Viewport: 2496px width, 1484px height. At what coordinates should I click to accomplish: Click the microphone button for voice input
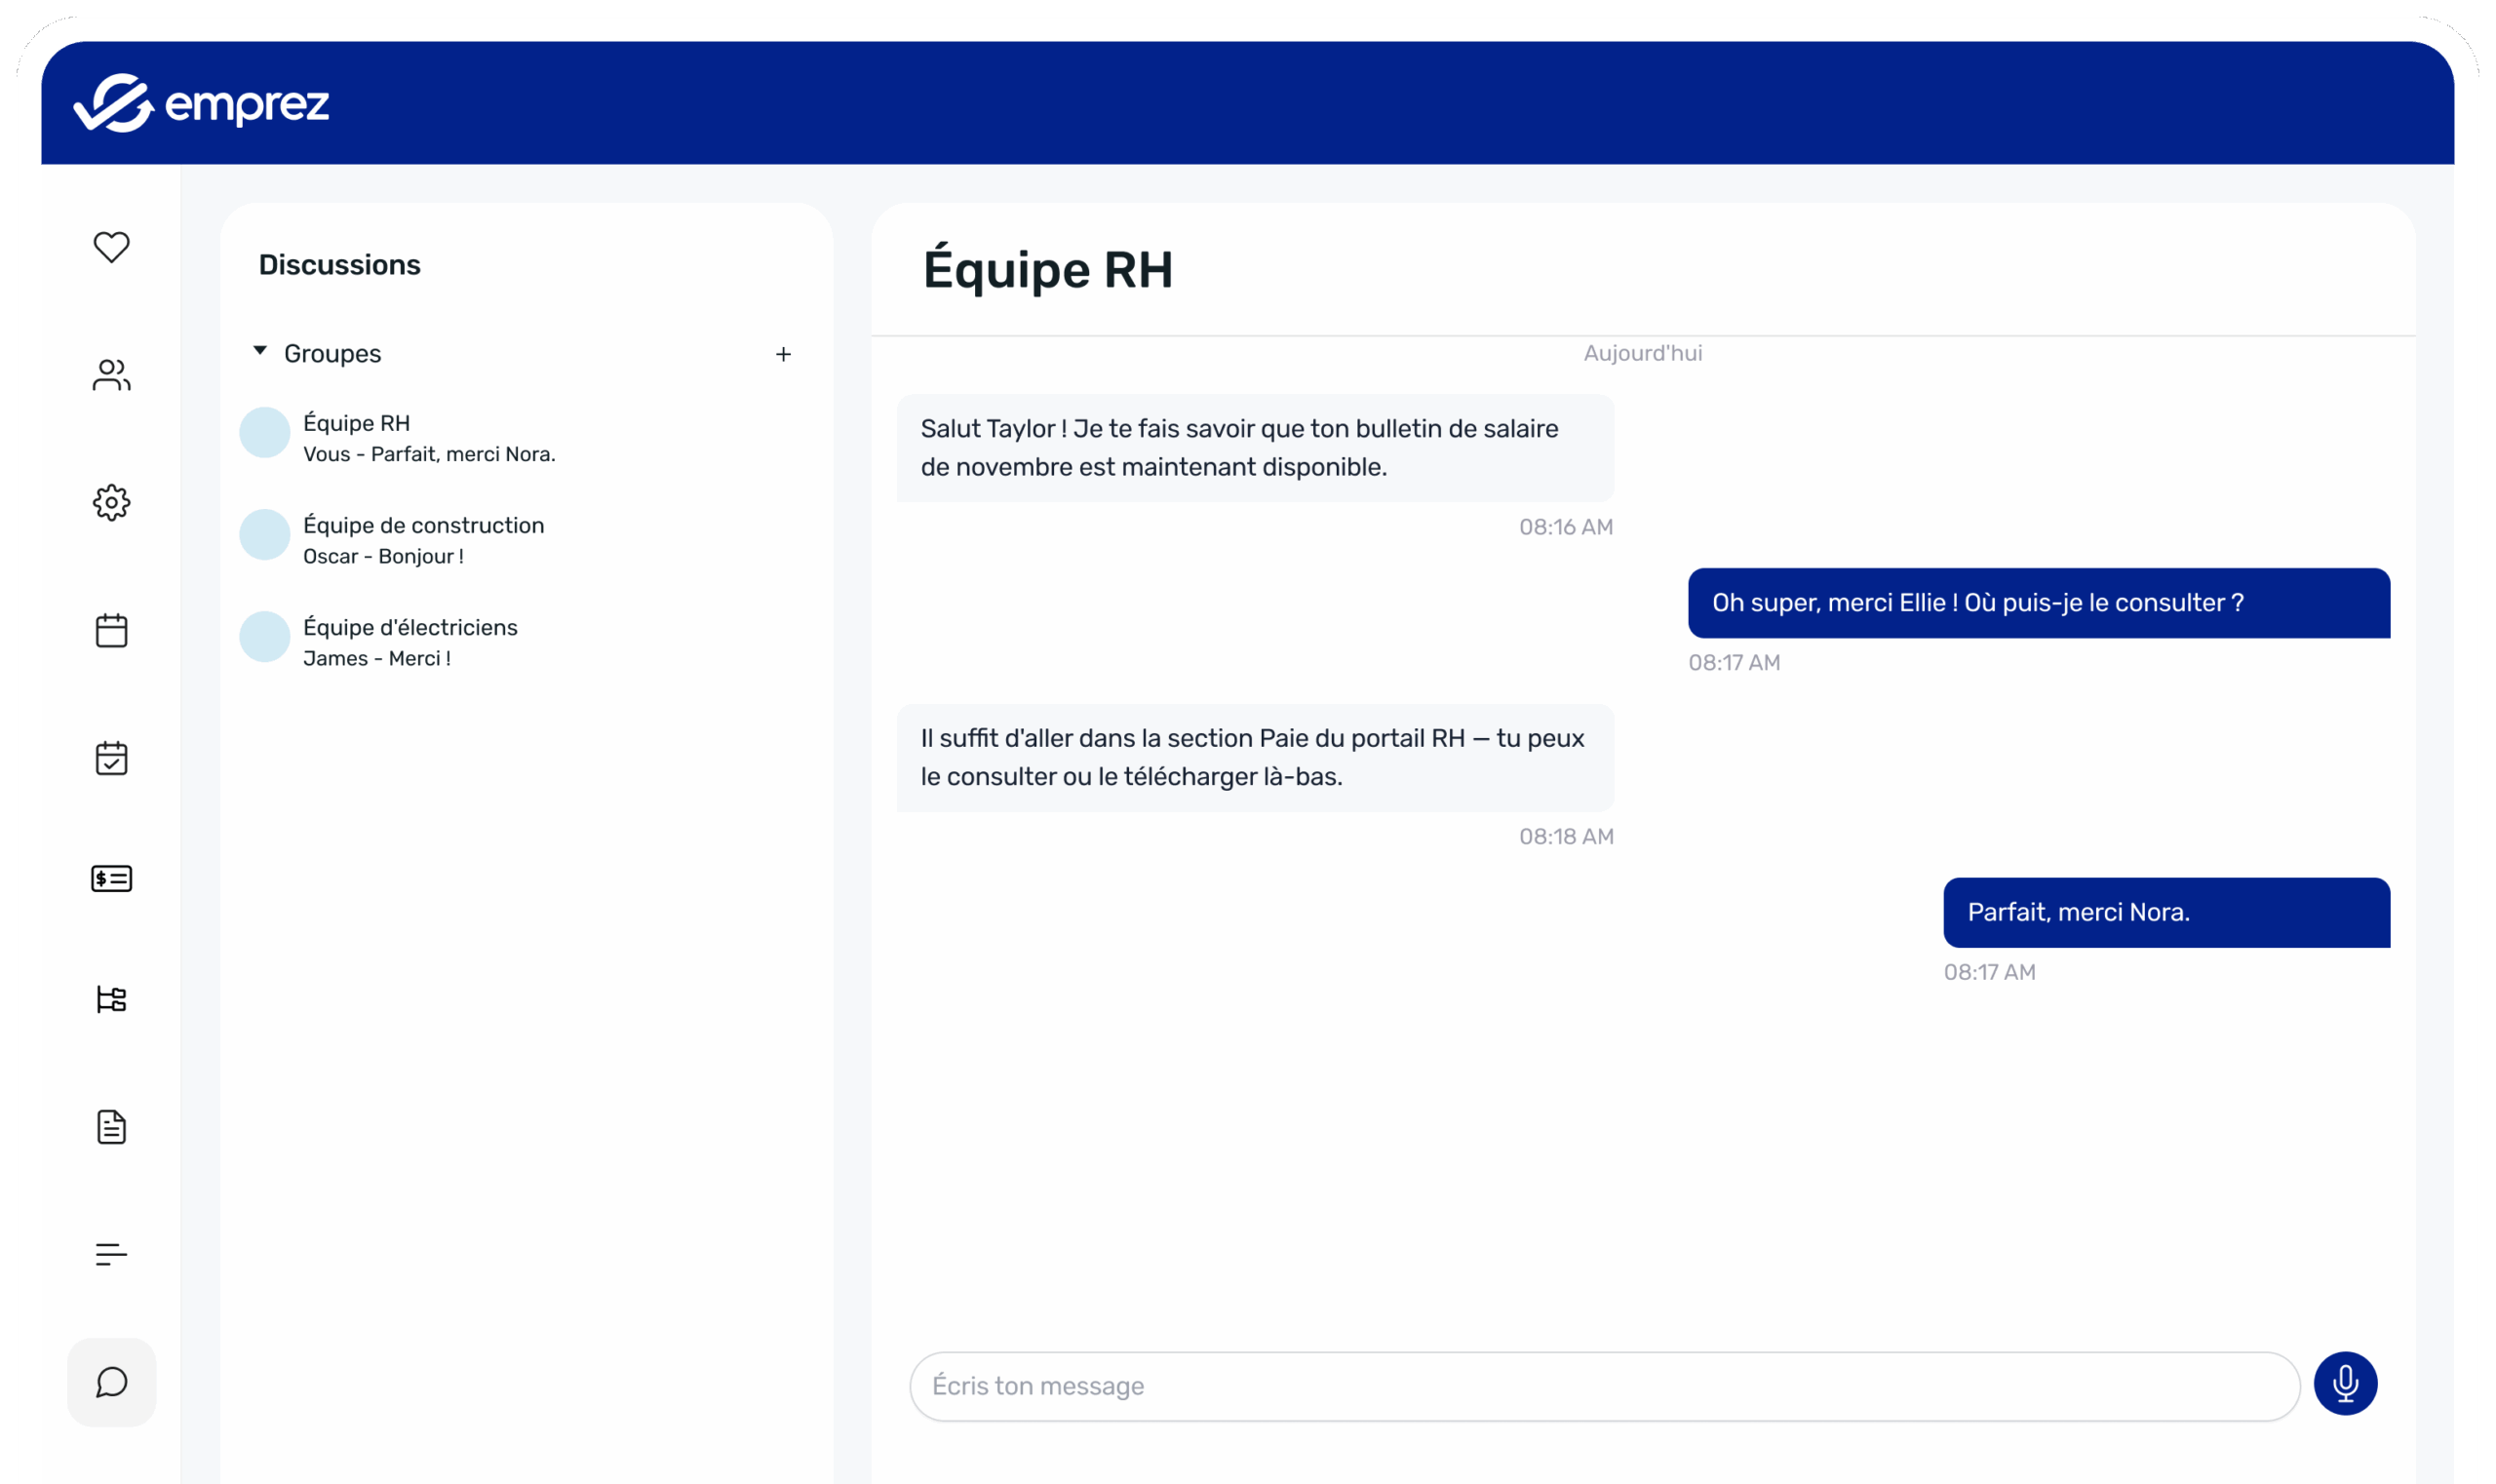2345,1384
